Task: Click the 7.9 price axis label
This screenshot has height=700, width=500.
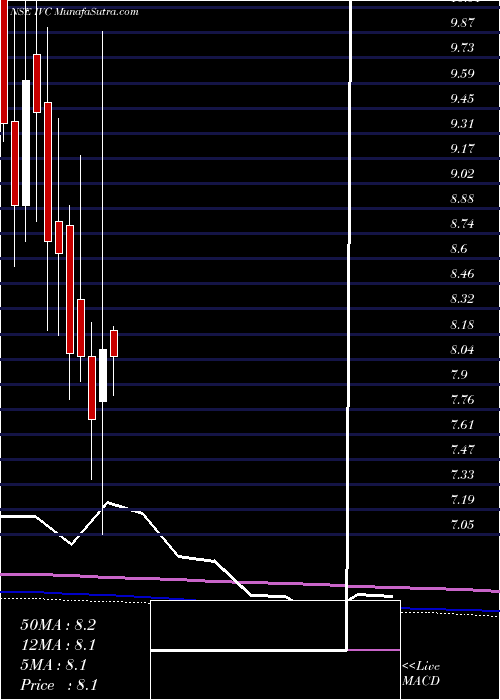Action: 459,374
